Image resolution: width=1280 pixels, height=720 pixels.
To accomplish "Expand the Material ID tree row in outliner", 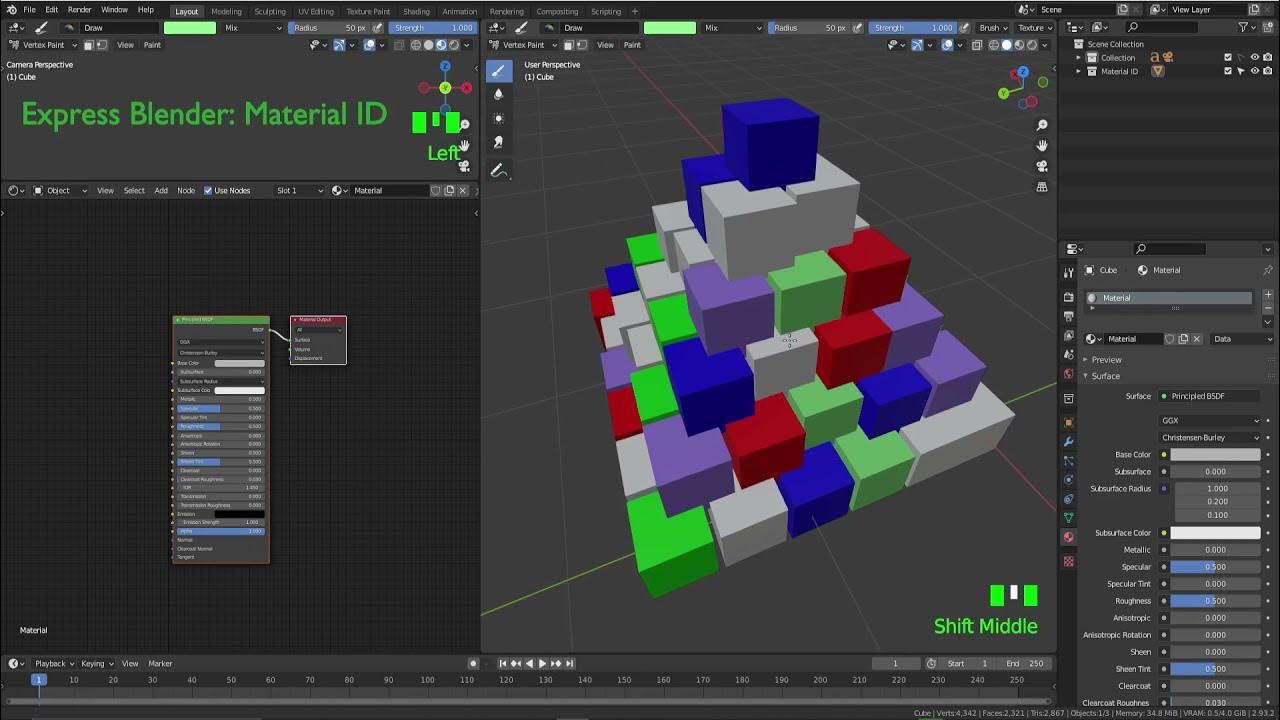I will pyautogui.click(x=1079, y=71).
